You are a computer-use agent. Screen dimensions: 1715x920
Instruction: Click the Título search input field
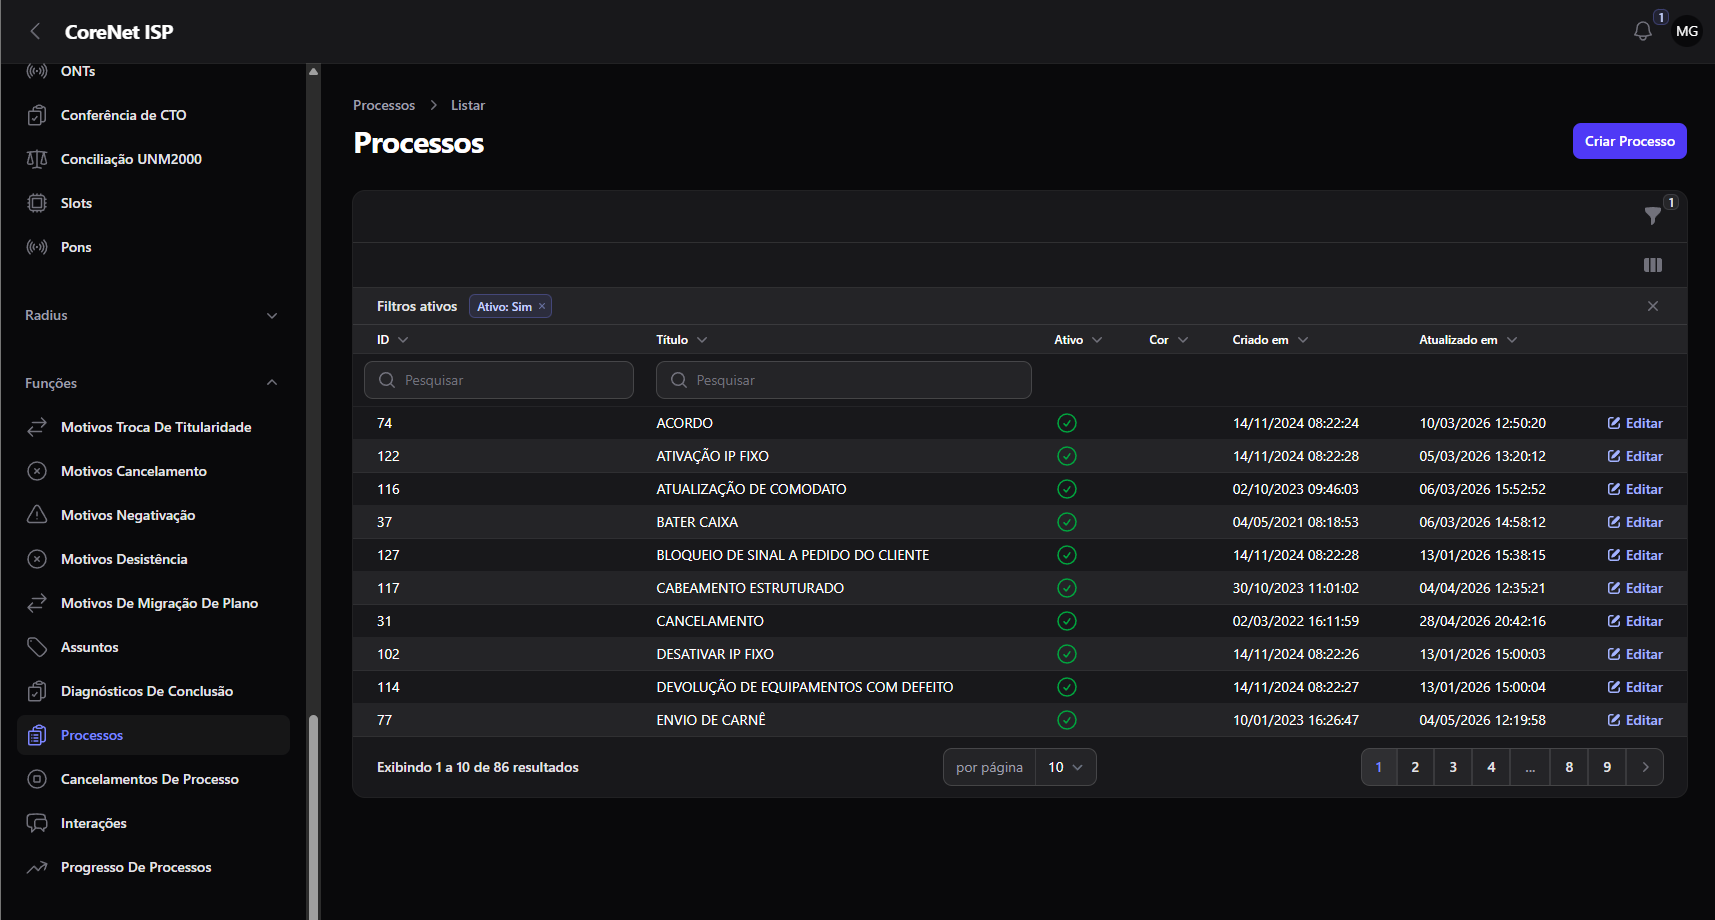pyautogui.click(x=844, y=380)
